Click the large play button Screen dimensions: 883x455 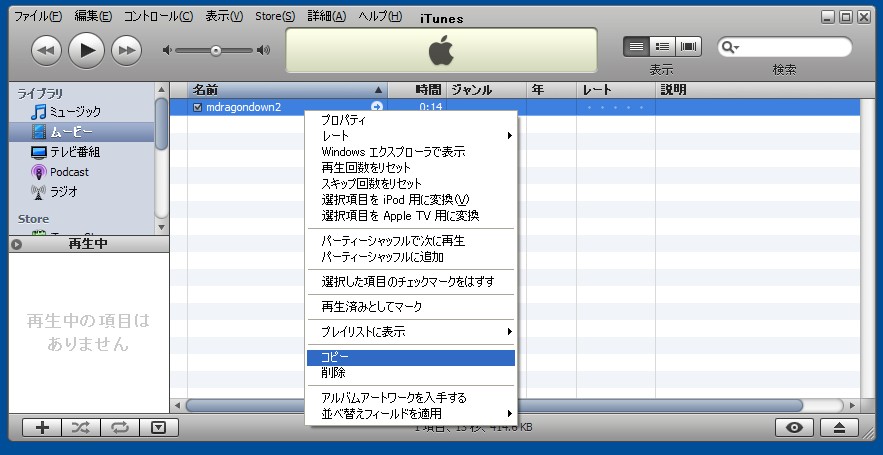(86, 51)
